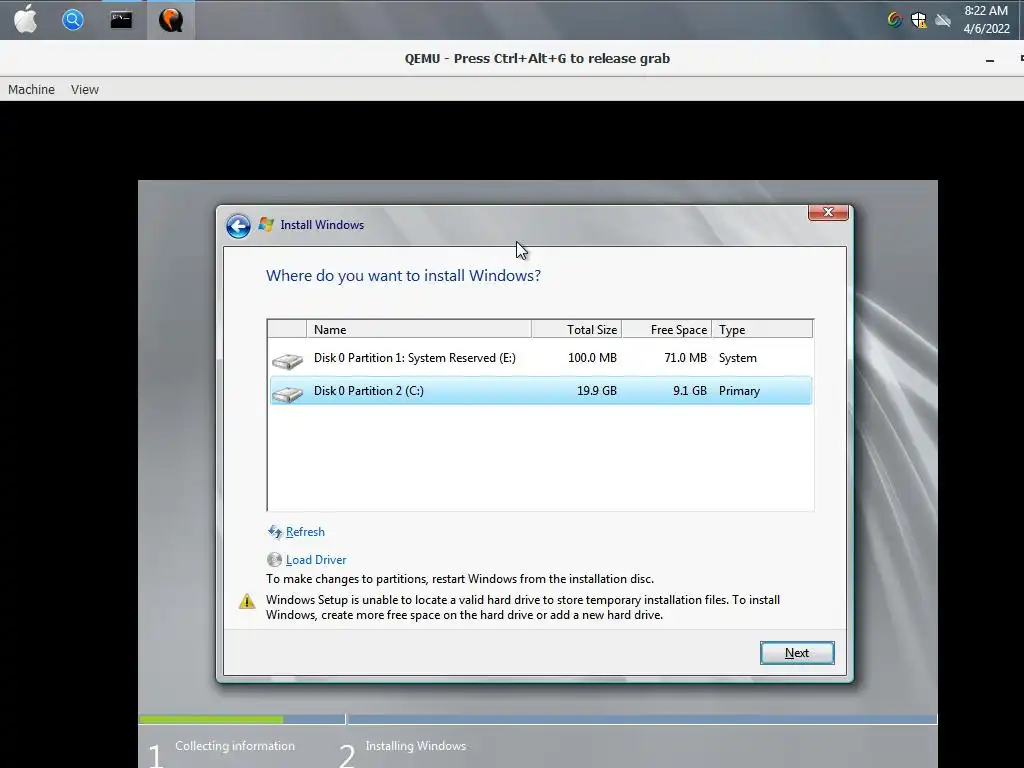Viewport: 1024px width, 768px height.
Task: Sort by the Type column header
Action: coord(762,329)
